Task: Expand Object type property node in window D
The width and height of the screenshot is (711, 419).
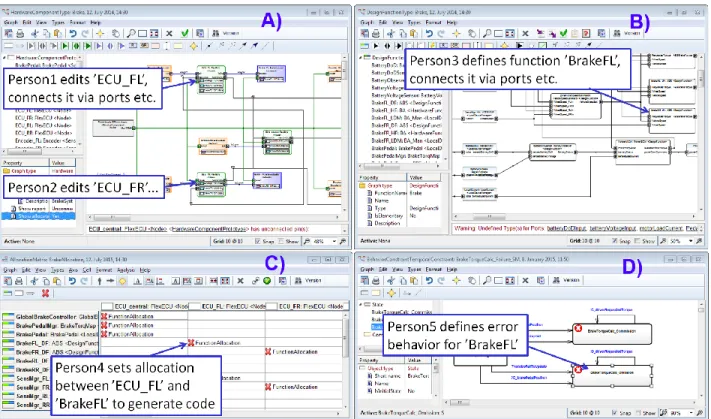Action: (x=362, y=368)
